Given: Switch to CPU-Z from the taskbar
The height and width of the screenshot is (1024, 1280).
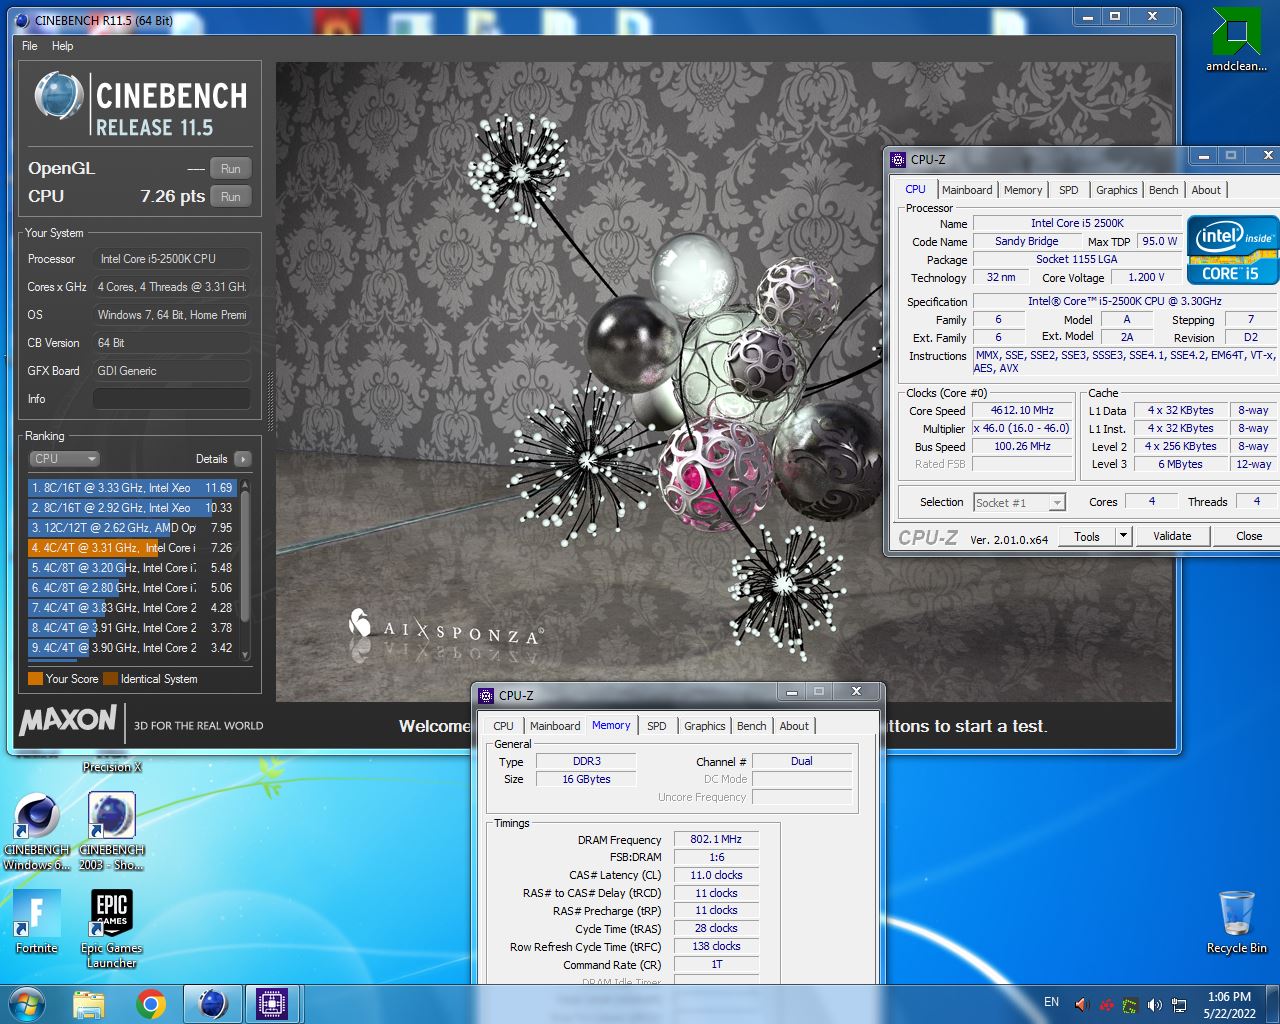Looking at the screenshot, I should [x=272, y=1003].
